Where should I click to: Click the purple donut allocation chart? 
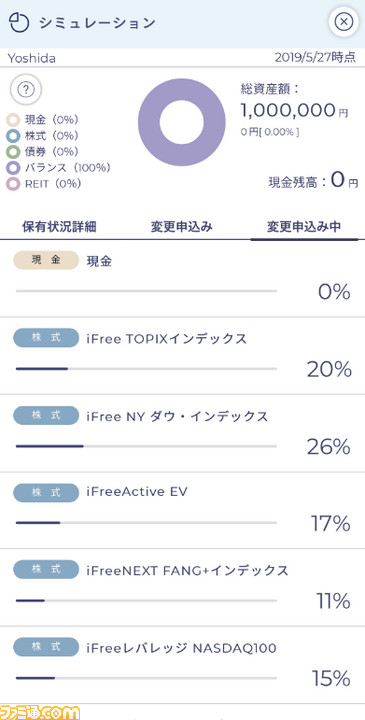pyautogui.click(x=182, y=122)
